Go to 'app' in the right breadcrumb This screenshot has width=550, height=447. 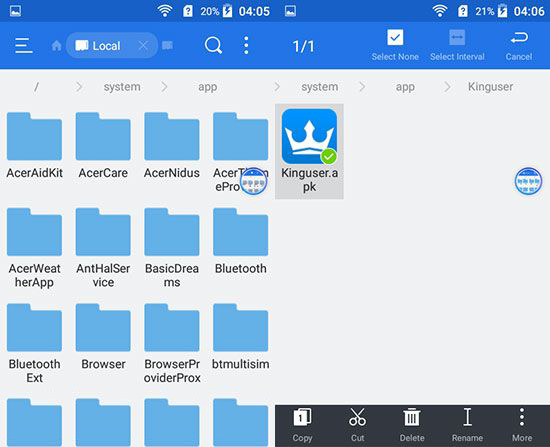pyautogui.click(x=405, y=87)
